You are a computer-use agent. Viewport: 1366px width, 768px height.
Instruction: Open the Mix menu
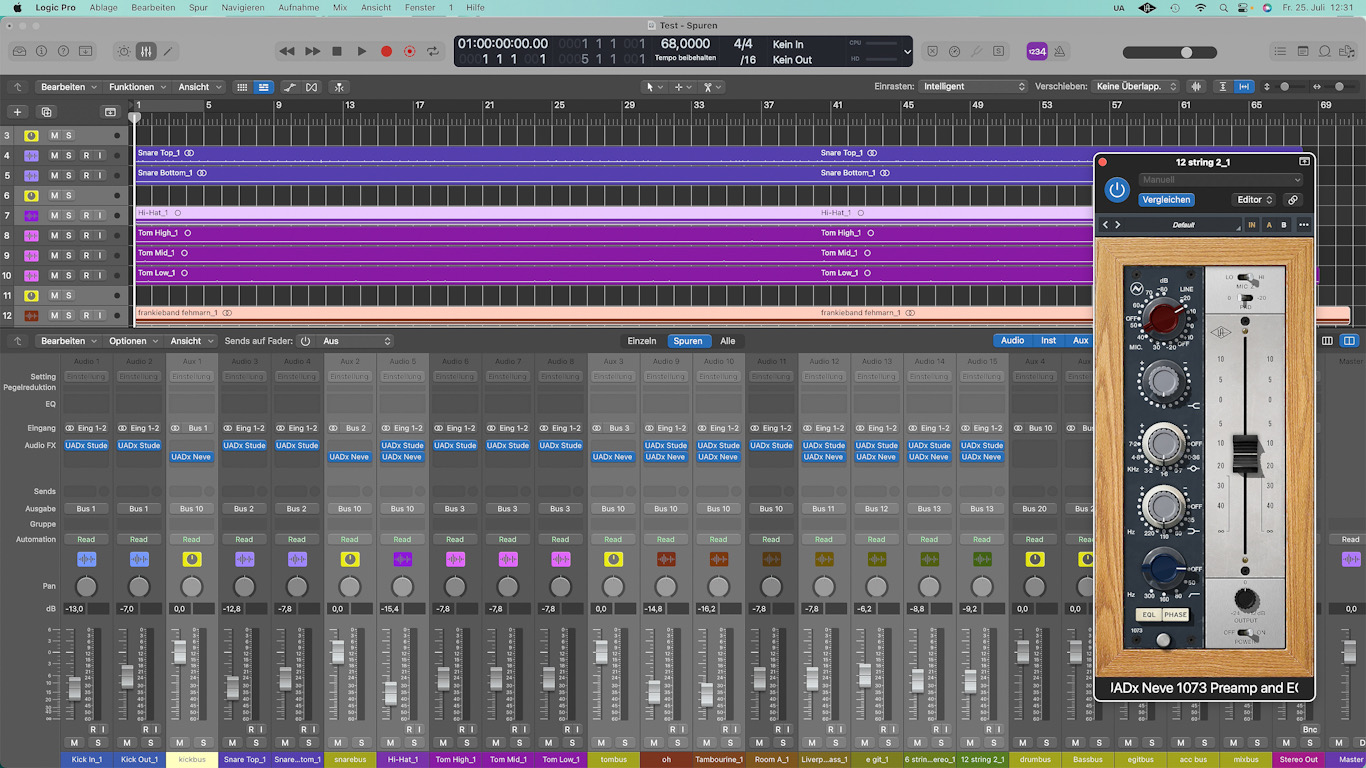point(340,7)
